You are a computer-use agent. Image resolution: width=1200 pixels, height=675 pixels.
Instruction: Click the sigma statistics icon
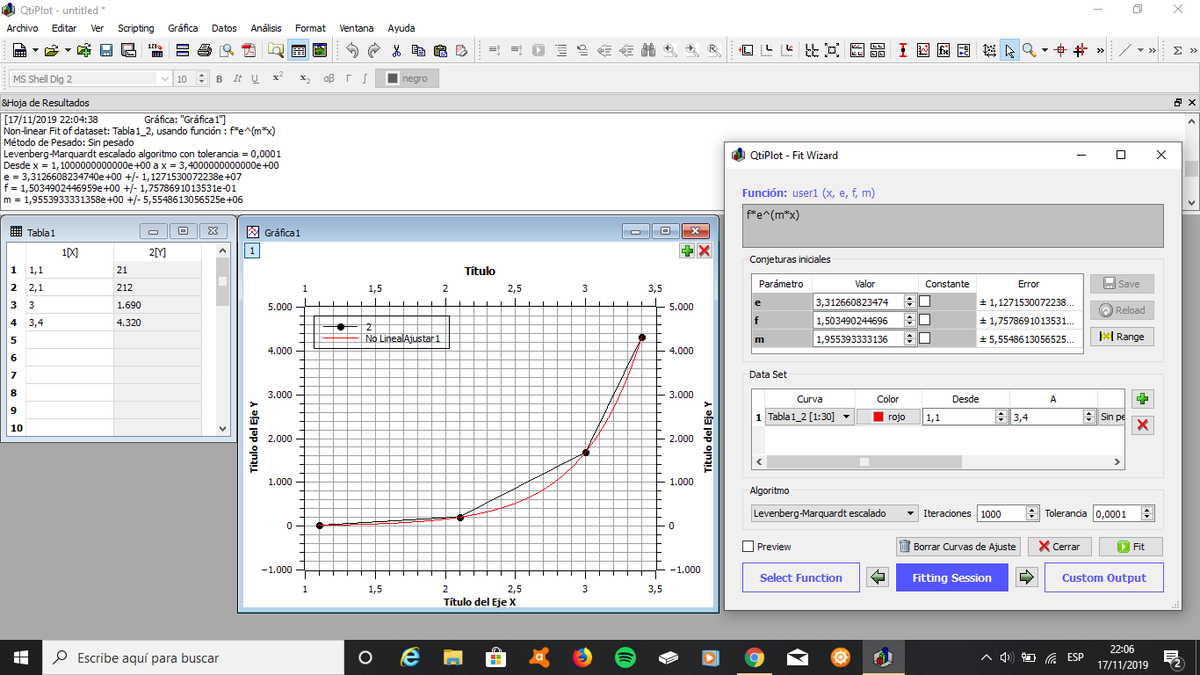[x=1177, y=50]
